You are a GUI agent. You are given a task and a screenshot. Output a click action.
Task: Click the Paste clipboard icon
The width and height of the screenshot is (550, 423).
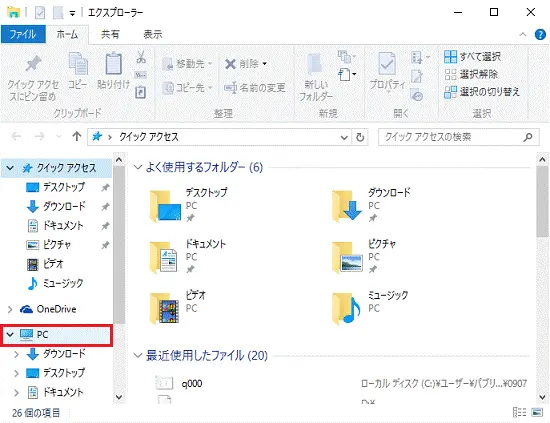click(114, 63)
